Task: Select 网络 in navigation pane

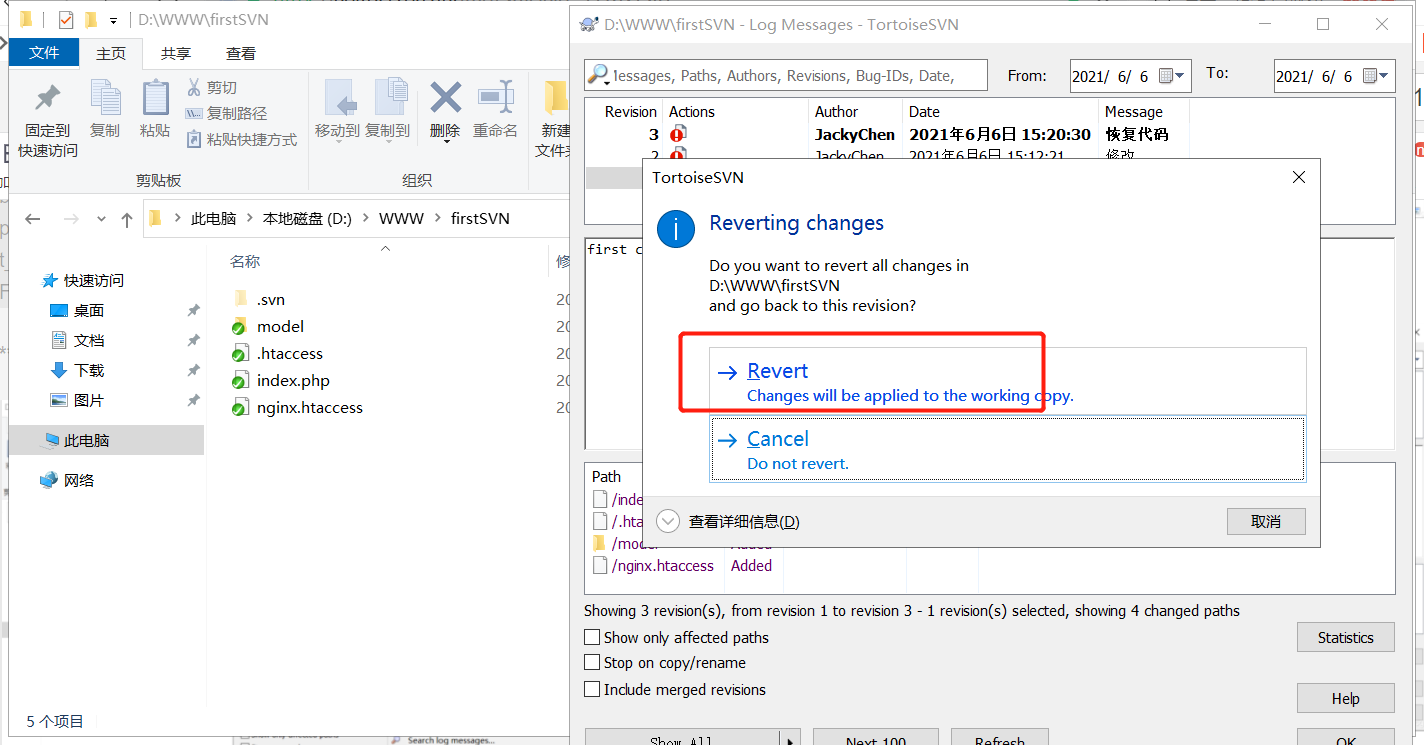Action: tap(79, 481)
